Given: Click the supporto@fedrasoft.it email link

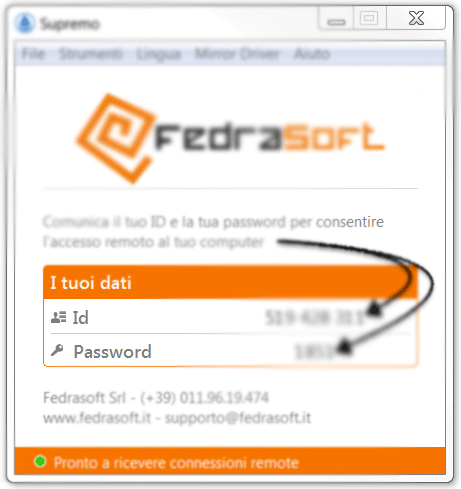Looking at the screenshot, I should (x=238, y=418).
